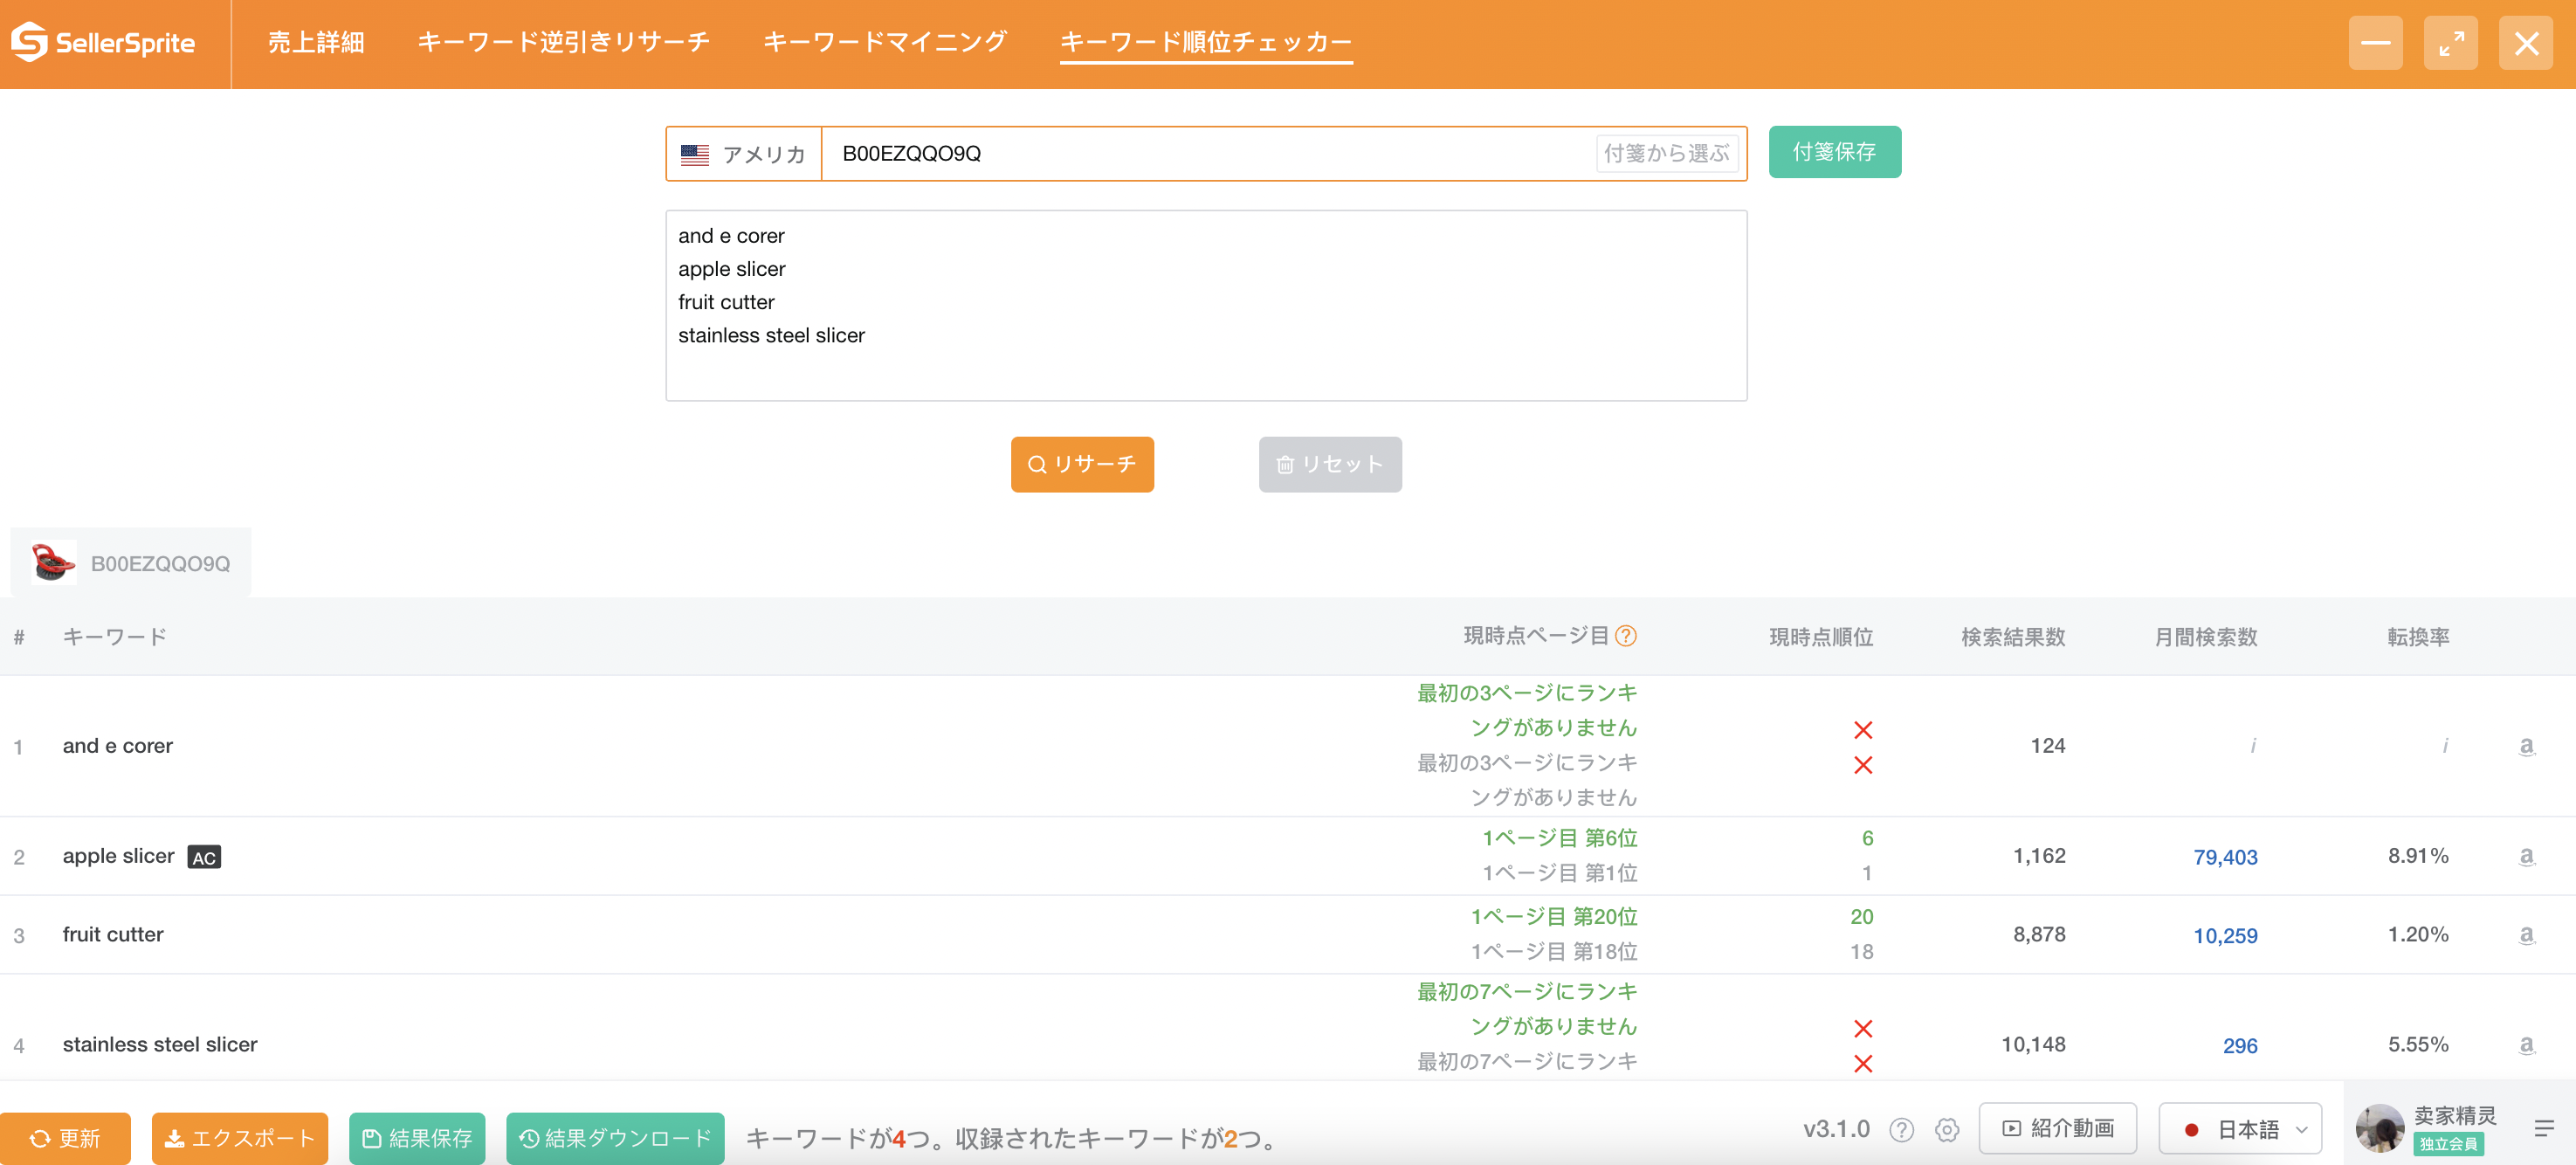
Task: Select the B00EZQQO9Q product tab
Action: click(131, 563)
